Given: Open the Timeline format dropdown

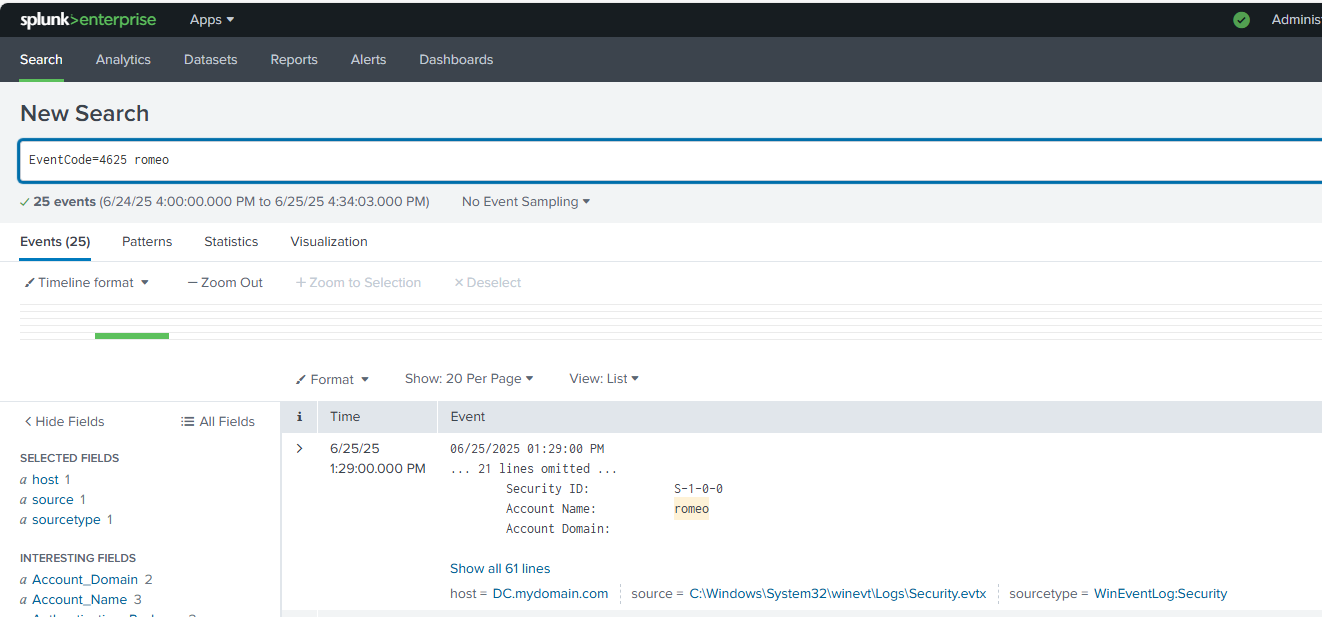Looking at the screenshot, I should point(87,283).
